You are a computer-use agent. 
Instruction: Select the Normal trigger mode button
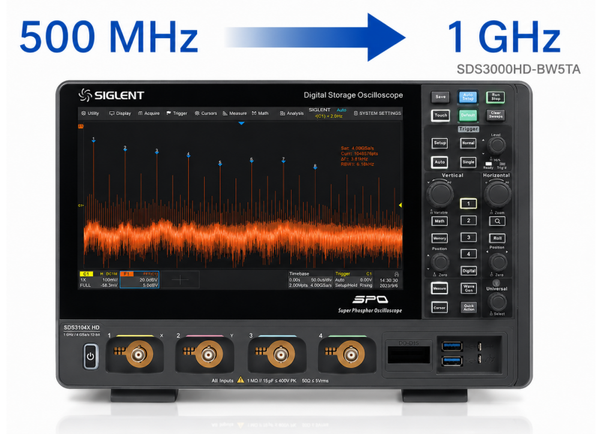(468, 143)
